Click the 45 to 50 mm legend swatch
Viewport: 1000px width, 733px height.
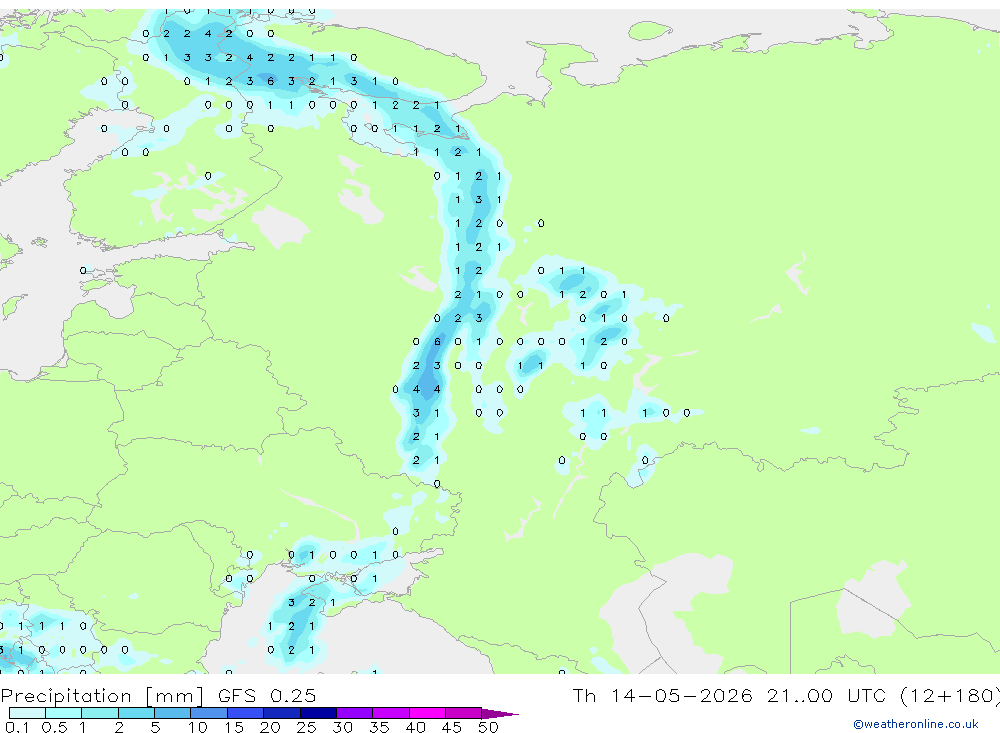464,713
